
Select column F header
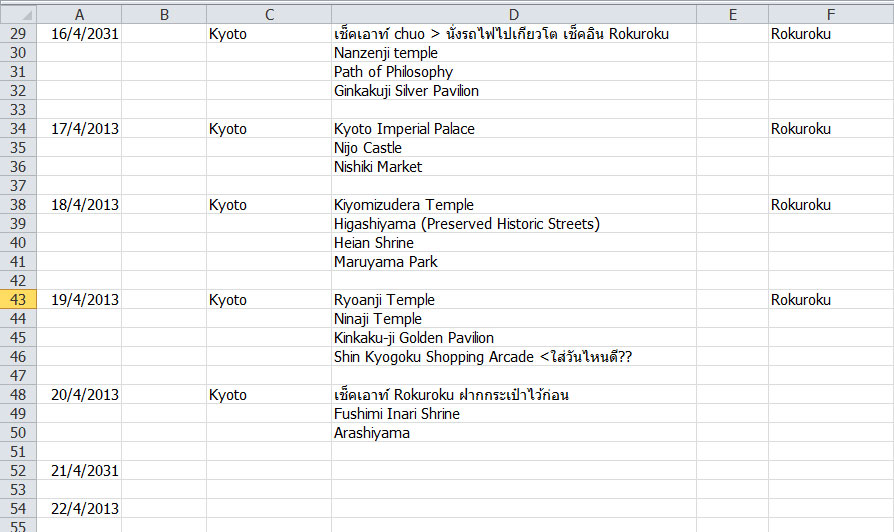pyautogui.click(x=831, y=14)
